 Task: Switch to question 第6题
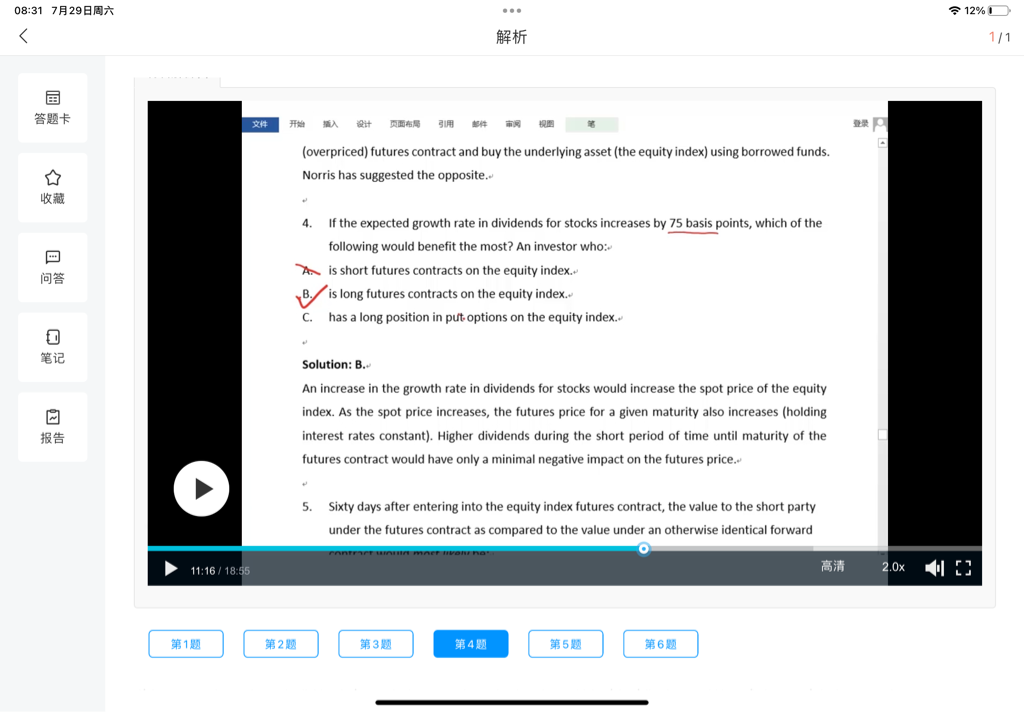661,644
